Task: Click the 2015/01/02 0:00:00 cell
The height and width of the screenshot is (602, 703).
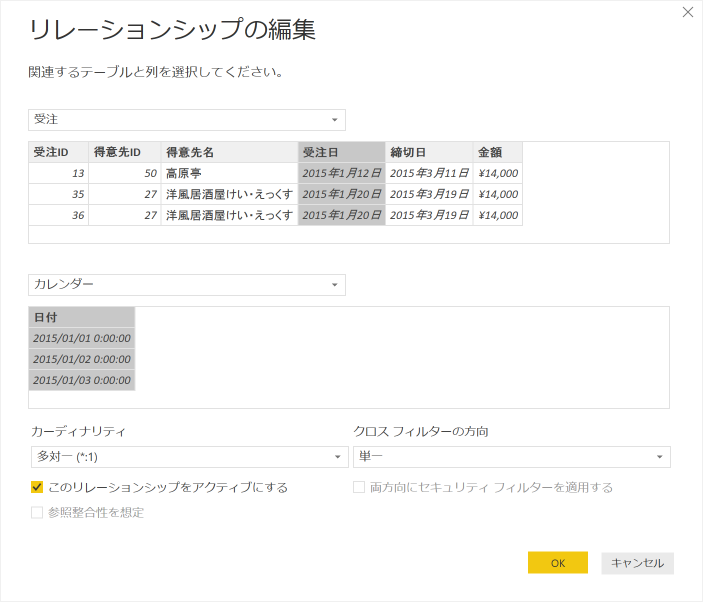Action: pos(82,359)
